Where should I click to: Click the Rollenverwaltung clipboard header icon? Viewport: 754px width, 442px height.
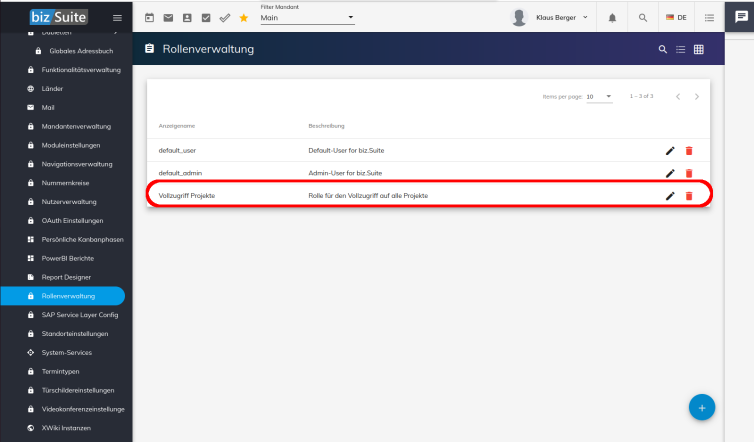click(150, 49)
